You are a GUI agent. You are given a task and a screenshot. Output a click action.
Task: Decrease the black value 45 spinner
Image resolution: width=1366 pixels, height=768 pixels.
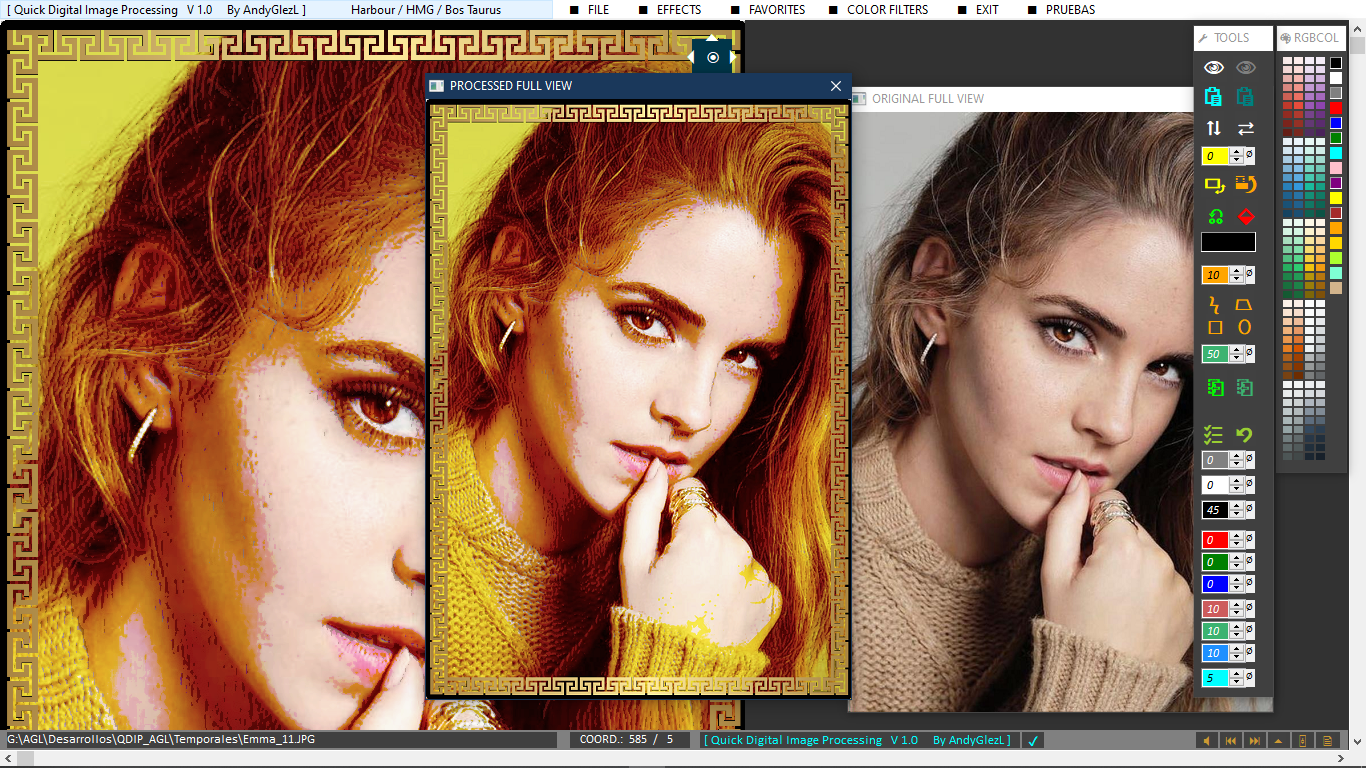1237,514
